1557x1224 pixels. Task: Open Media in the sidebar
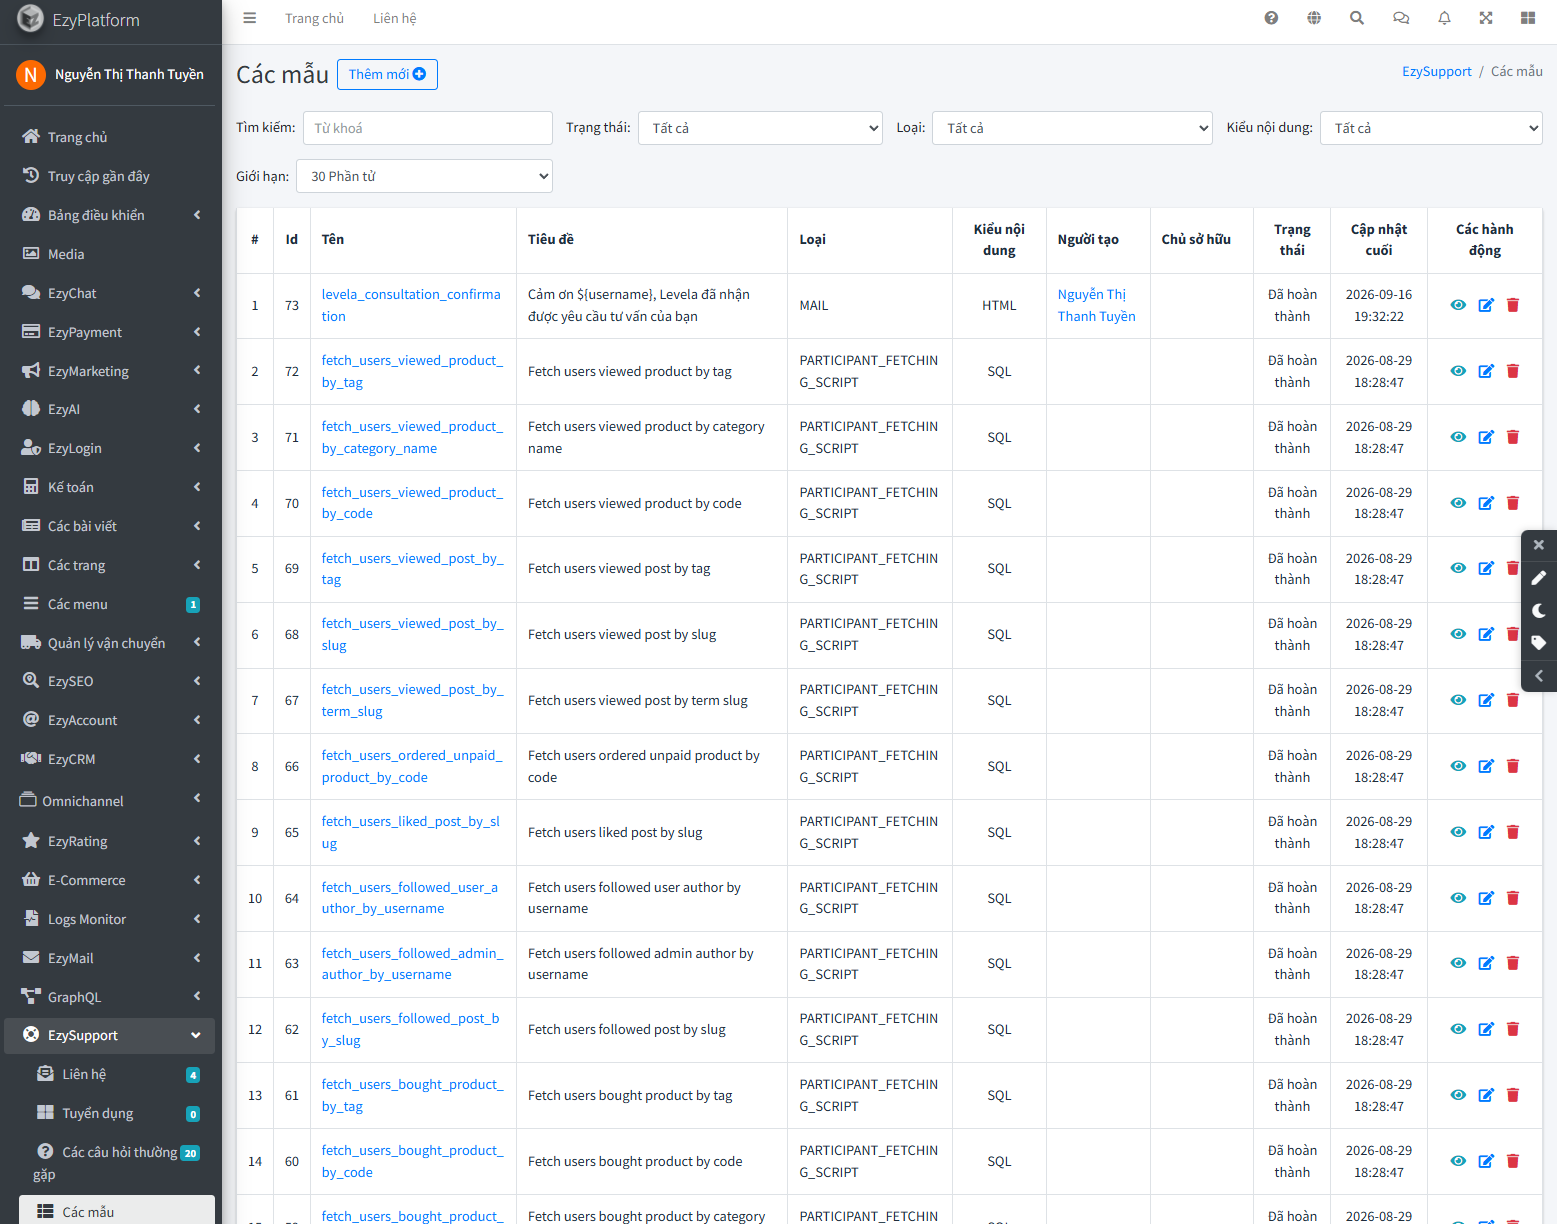point(110,254)
